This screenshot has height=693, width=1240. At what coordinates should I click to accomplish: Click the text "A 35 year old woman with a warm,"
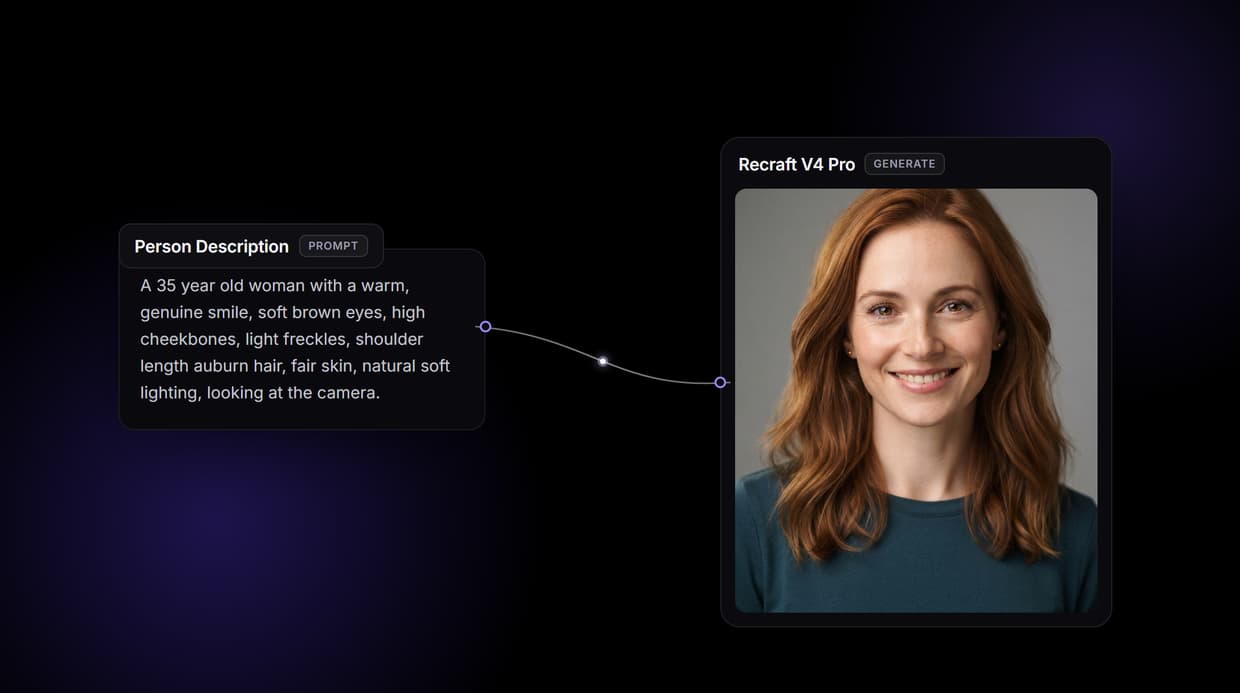pos(274,285)
